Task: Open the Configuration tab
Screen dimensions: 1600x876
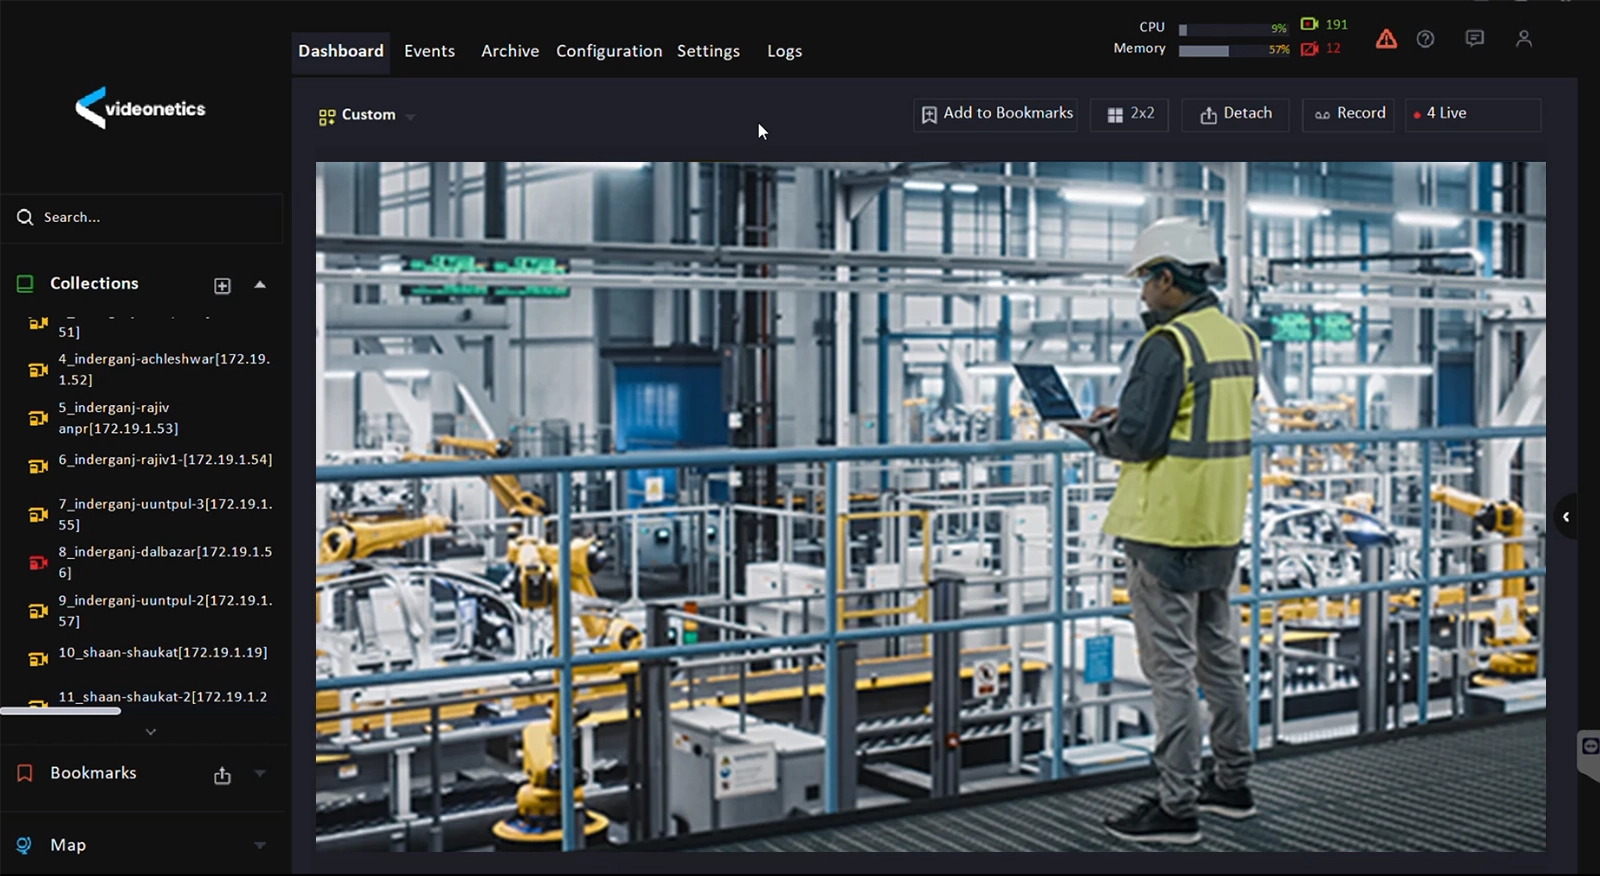Action: pyautogui.click(x=608, y=51)
